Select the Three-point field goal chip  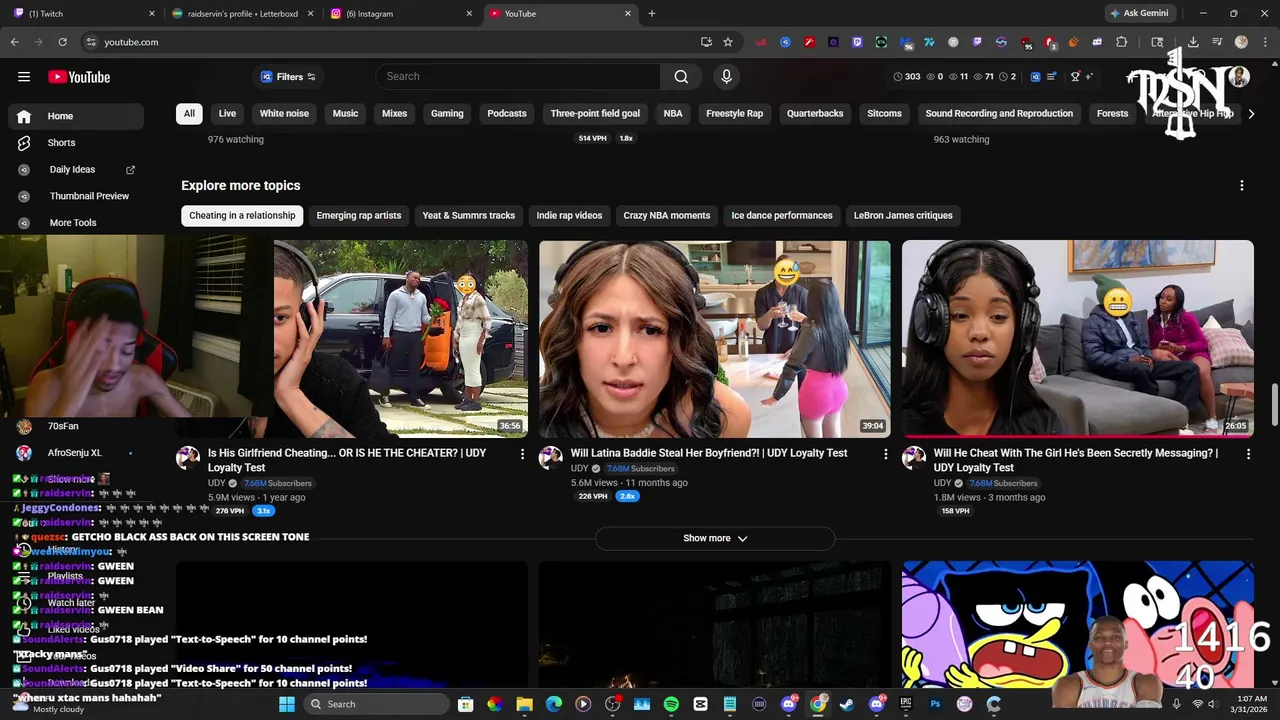click(595, 113)
